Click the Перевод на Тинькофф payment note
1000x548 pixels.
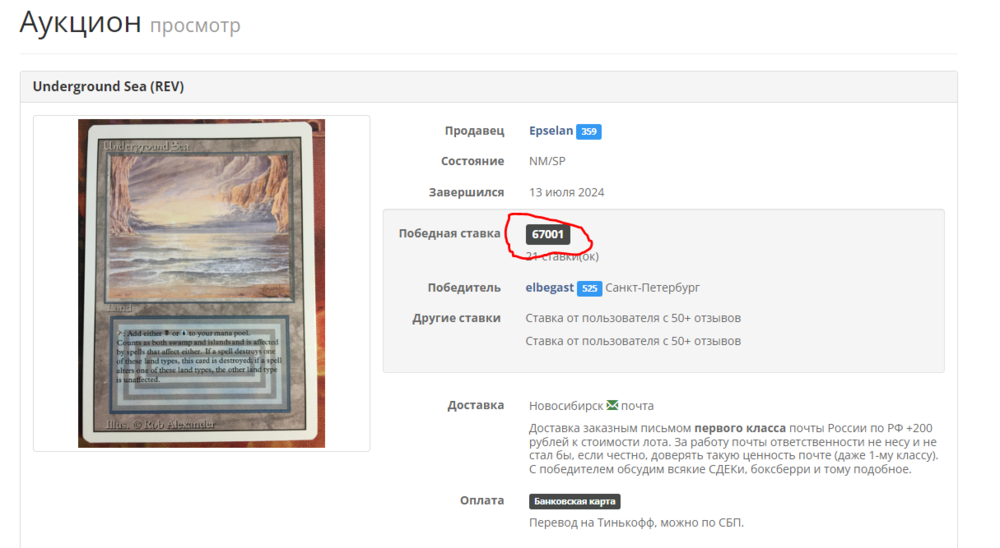(x=636, y=522)
